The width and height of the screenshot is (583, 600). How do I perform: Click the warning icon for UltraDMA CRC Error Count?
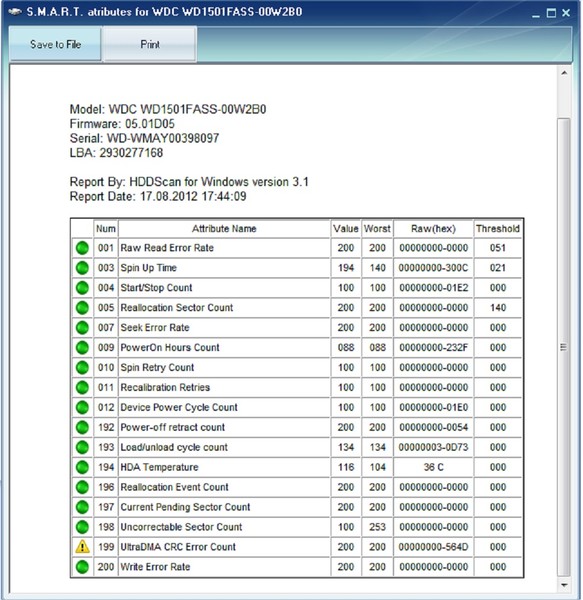82,546
